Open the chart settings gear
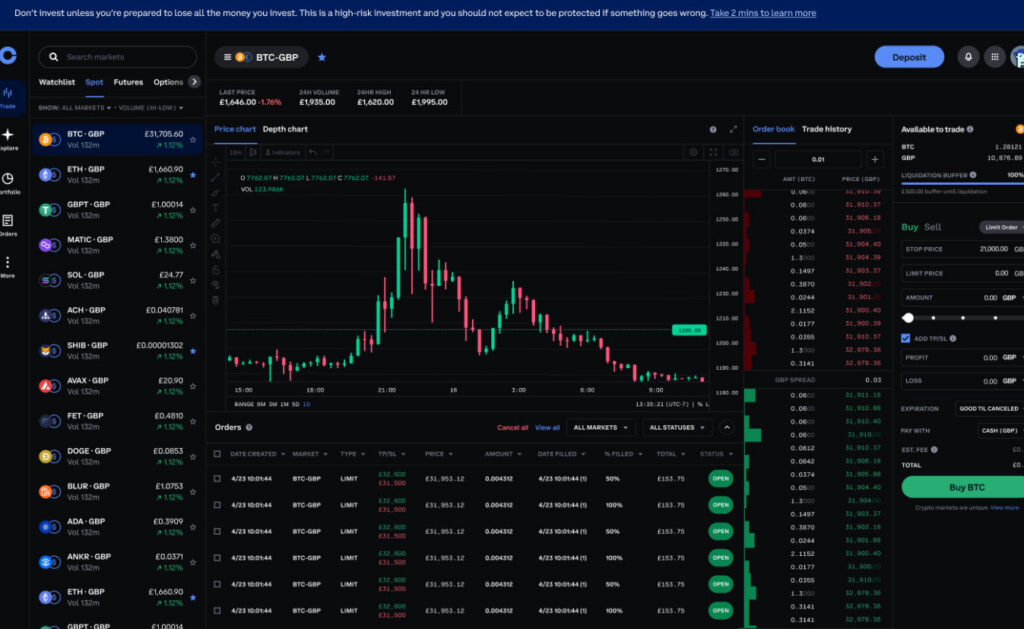1024x629 pixels. coord(693,152)
